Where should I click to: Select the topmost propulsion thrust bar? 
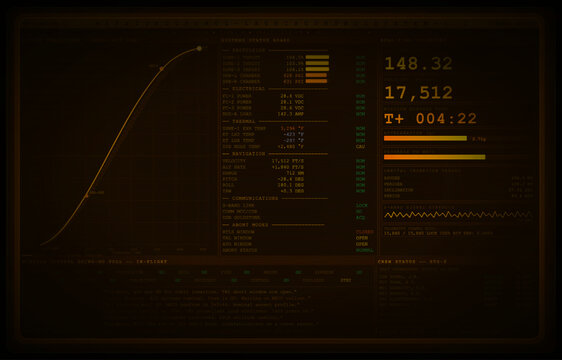(317, 57)
